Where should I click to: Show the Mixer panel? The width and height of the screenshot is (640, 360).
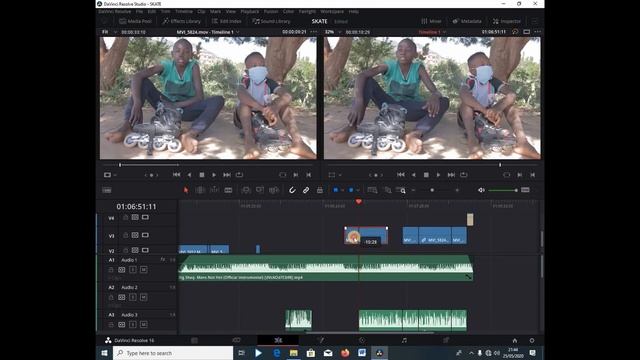coord(431,21)
